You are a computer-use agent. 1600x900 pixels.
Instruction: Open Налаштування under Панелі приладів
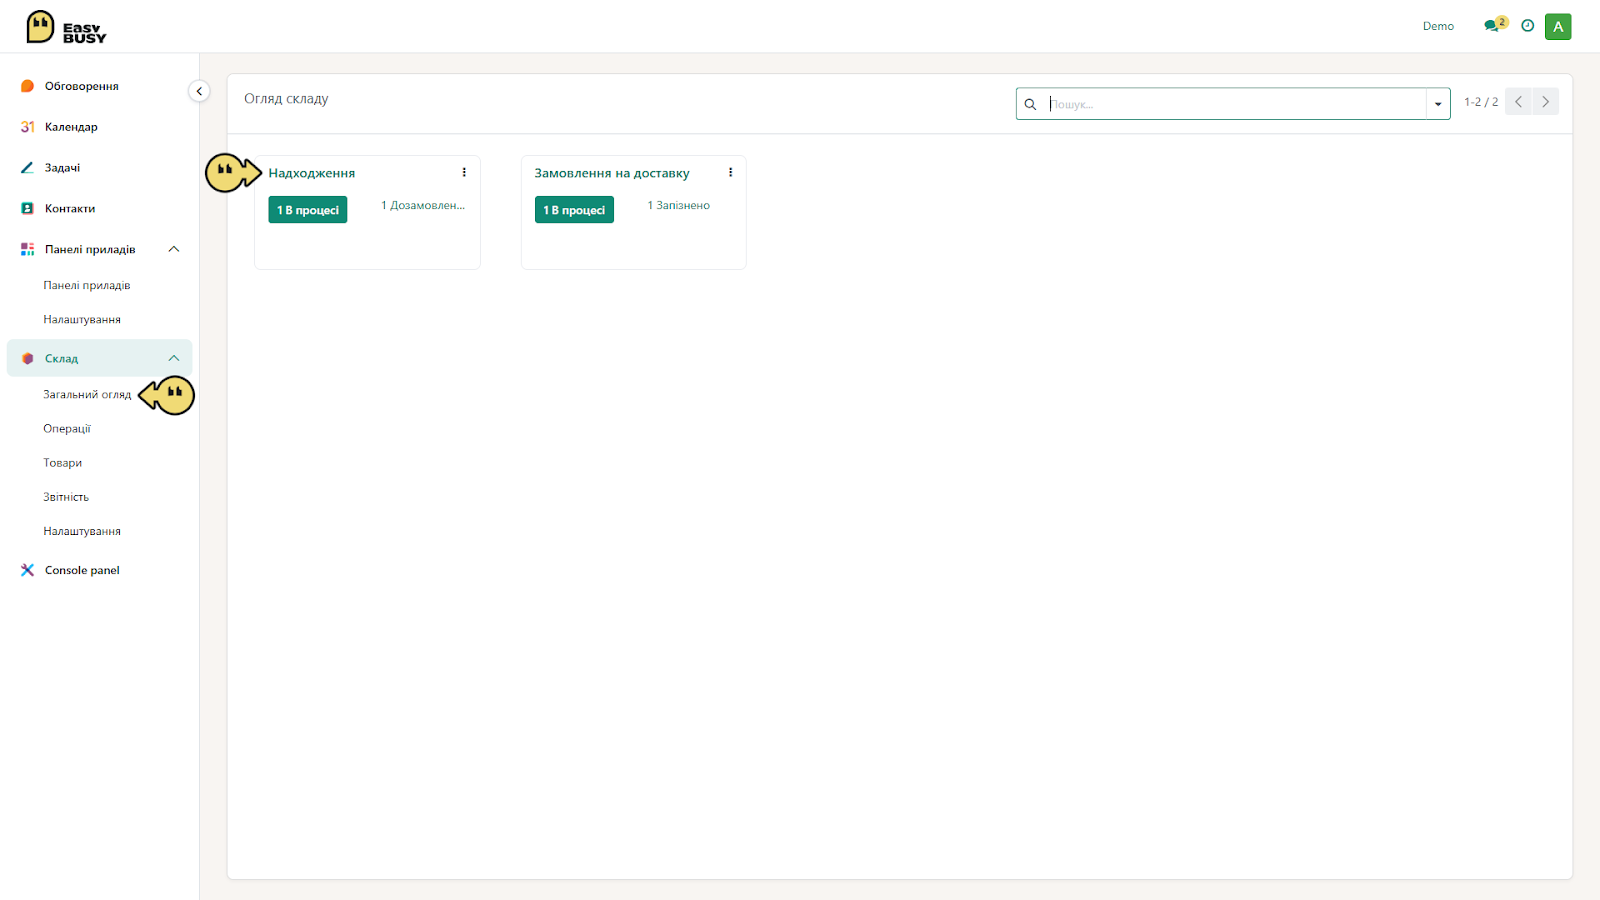click(82, 319)
